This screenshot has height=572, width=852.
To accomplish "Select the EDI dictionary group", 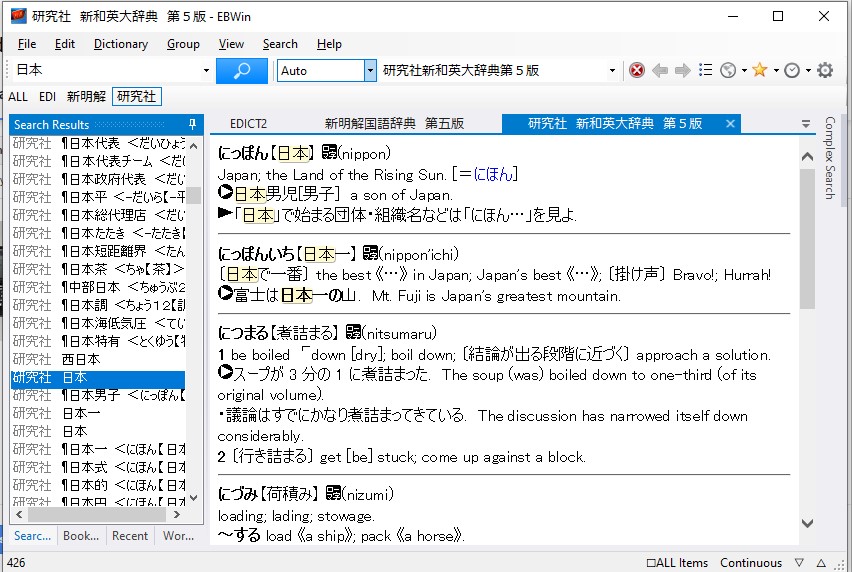I will coord(47,97).
